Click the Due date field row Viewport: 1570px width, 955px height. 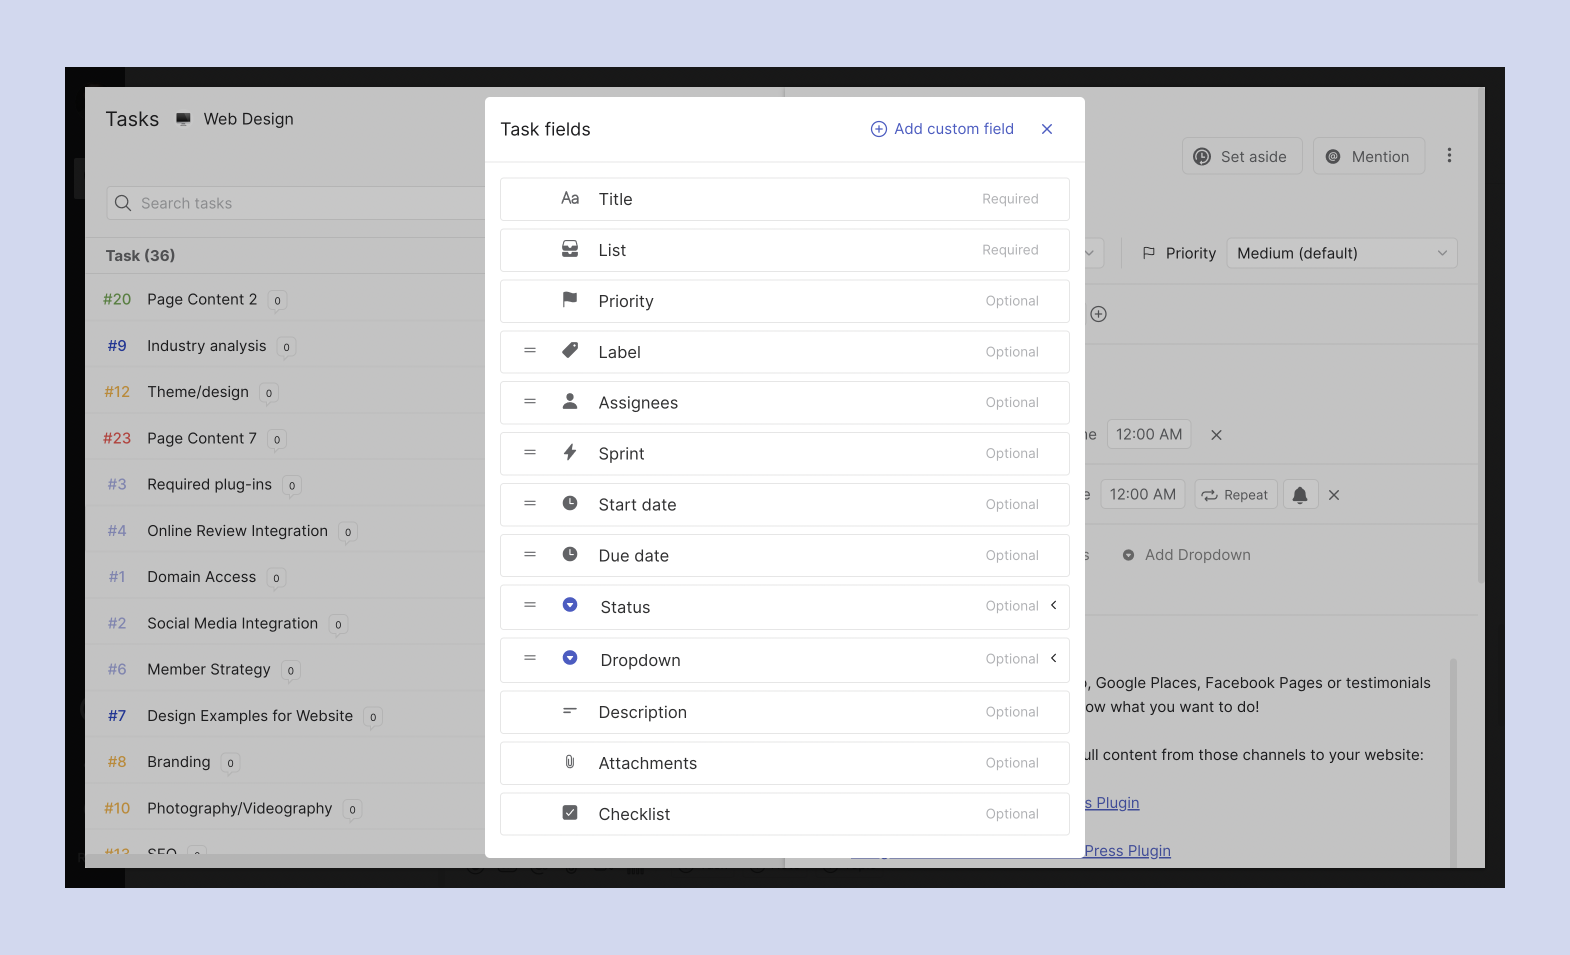point(784,556)
